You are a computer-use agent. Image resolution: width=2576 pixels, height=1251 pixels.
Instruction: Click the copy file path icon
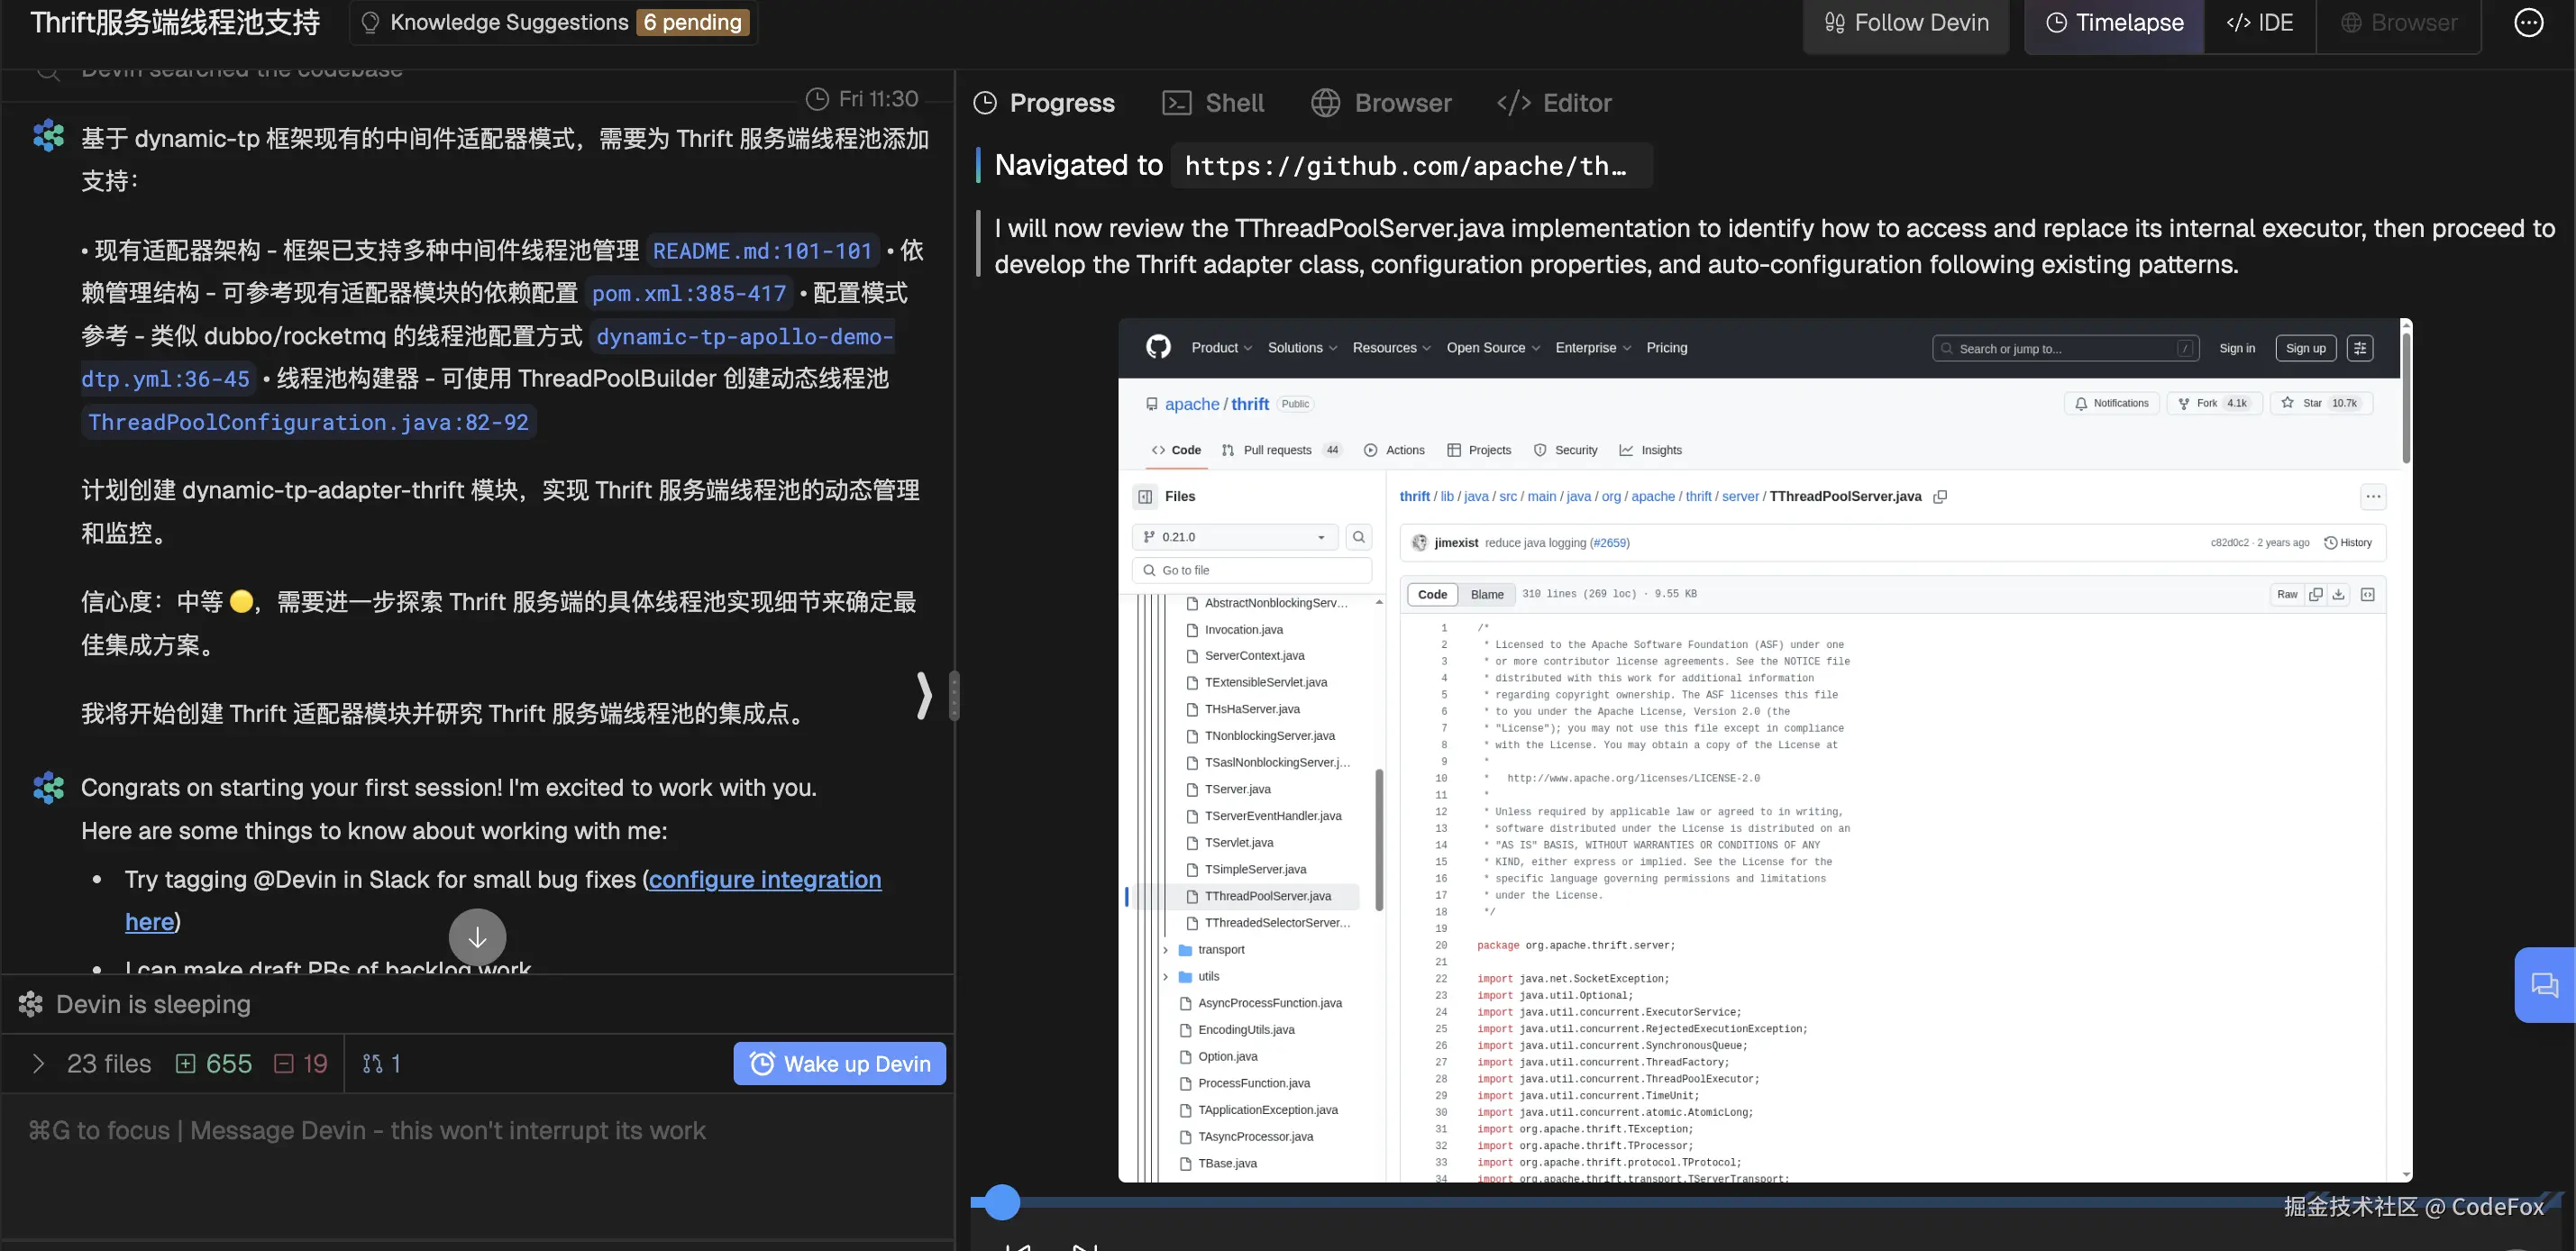tap(1940, 496)
